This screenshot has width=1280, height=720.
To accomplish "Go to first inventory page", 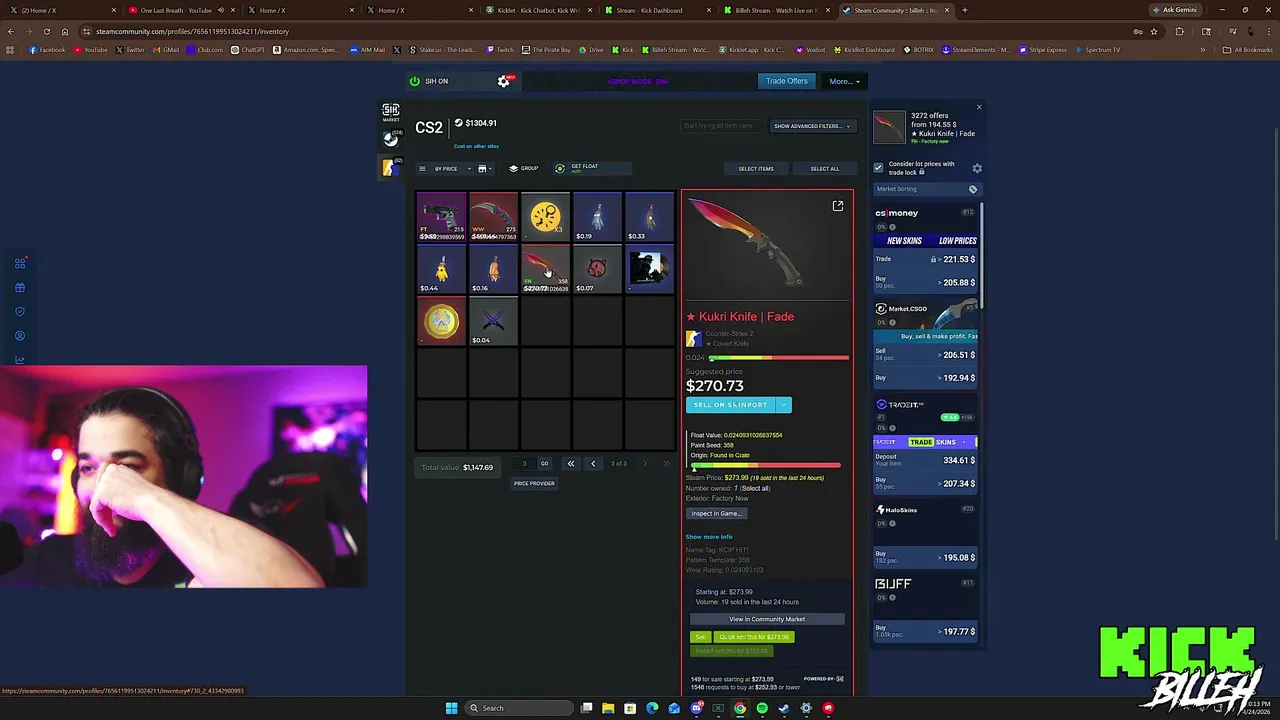I will coord(571,464).
